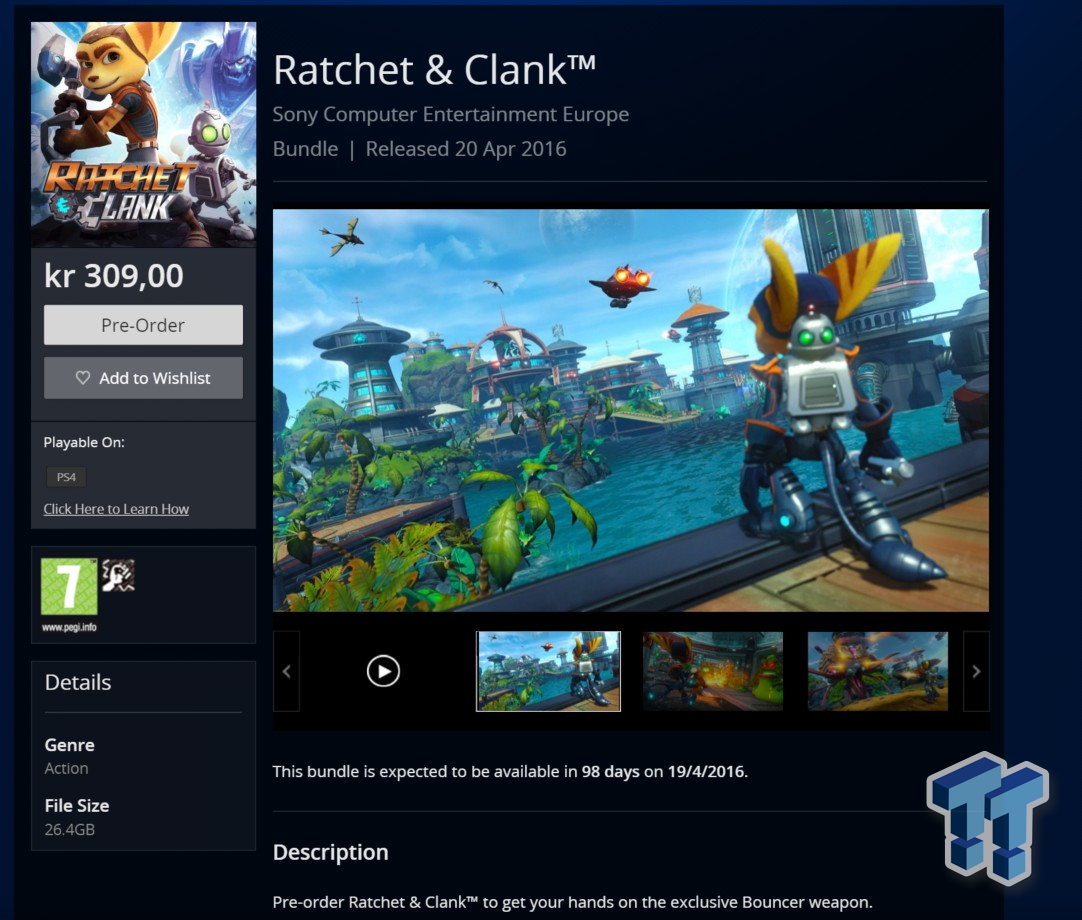
Task: Click the Ratchet & Clank™ title heading
Action: pyautogui.click(x=434, y=70)
